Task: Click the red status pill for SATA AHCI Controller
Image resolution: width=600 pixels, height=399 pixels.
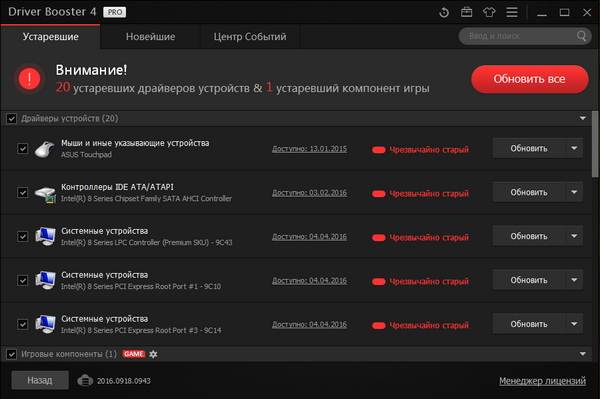Action: [x=378, y=194]
